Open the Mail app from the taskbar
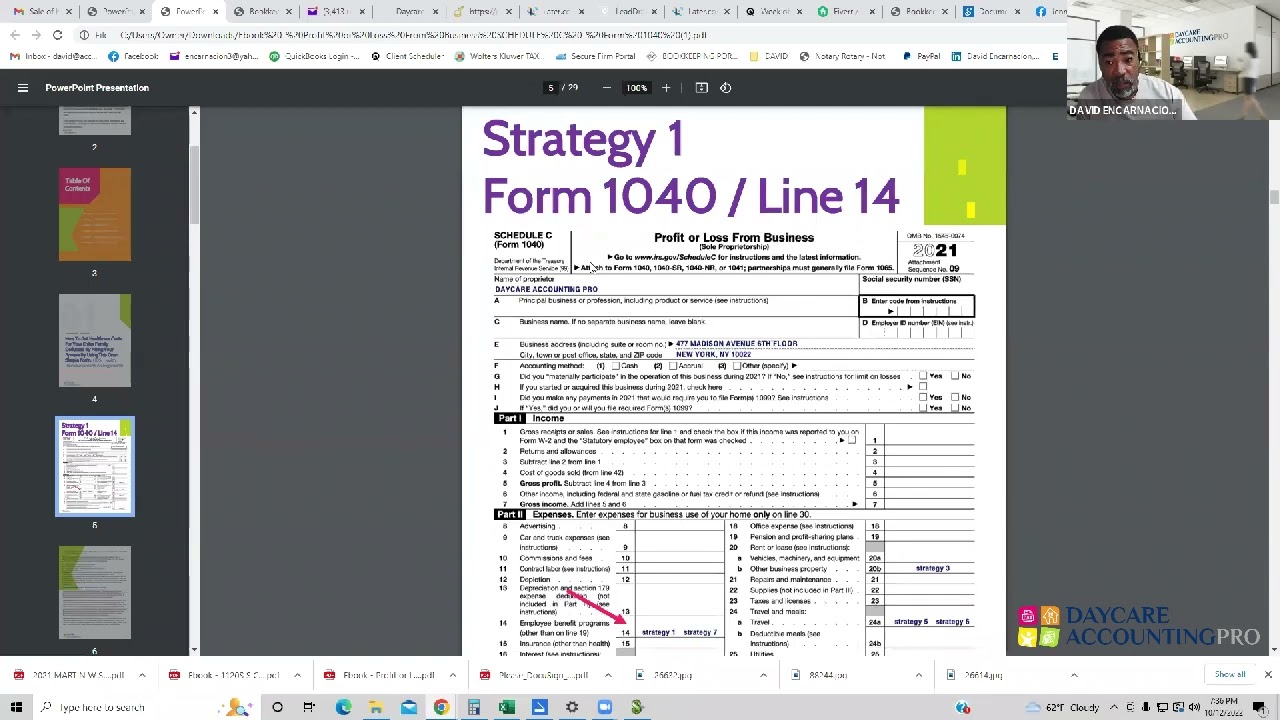The image size is (1280, 720). click(x=409, y=707)
